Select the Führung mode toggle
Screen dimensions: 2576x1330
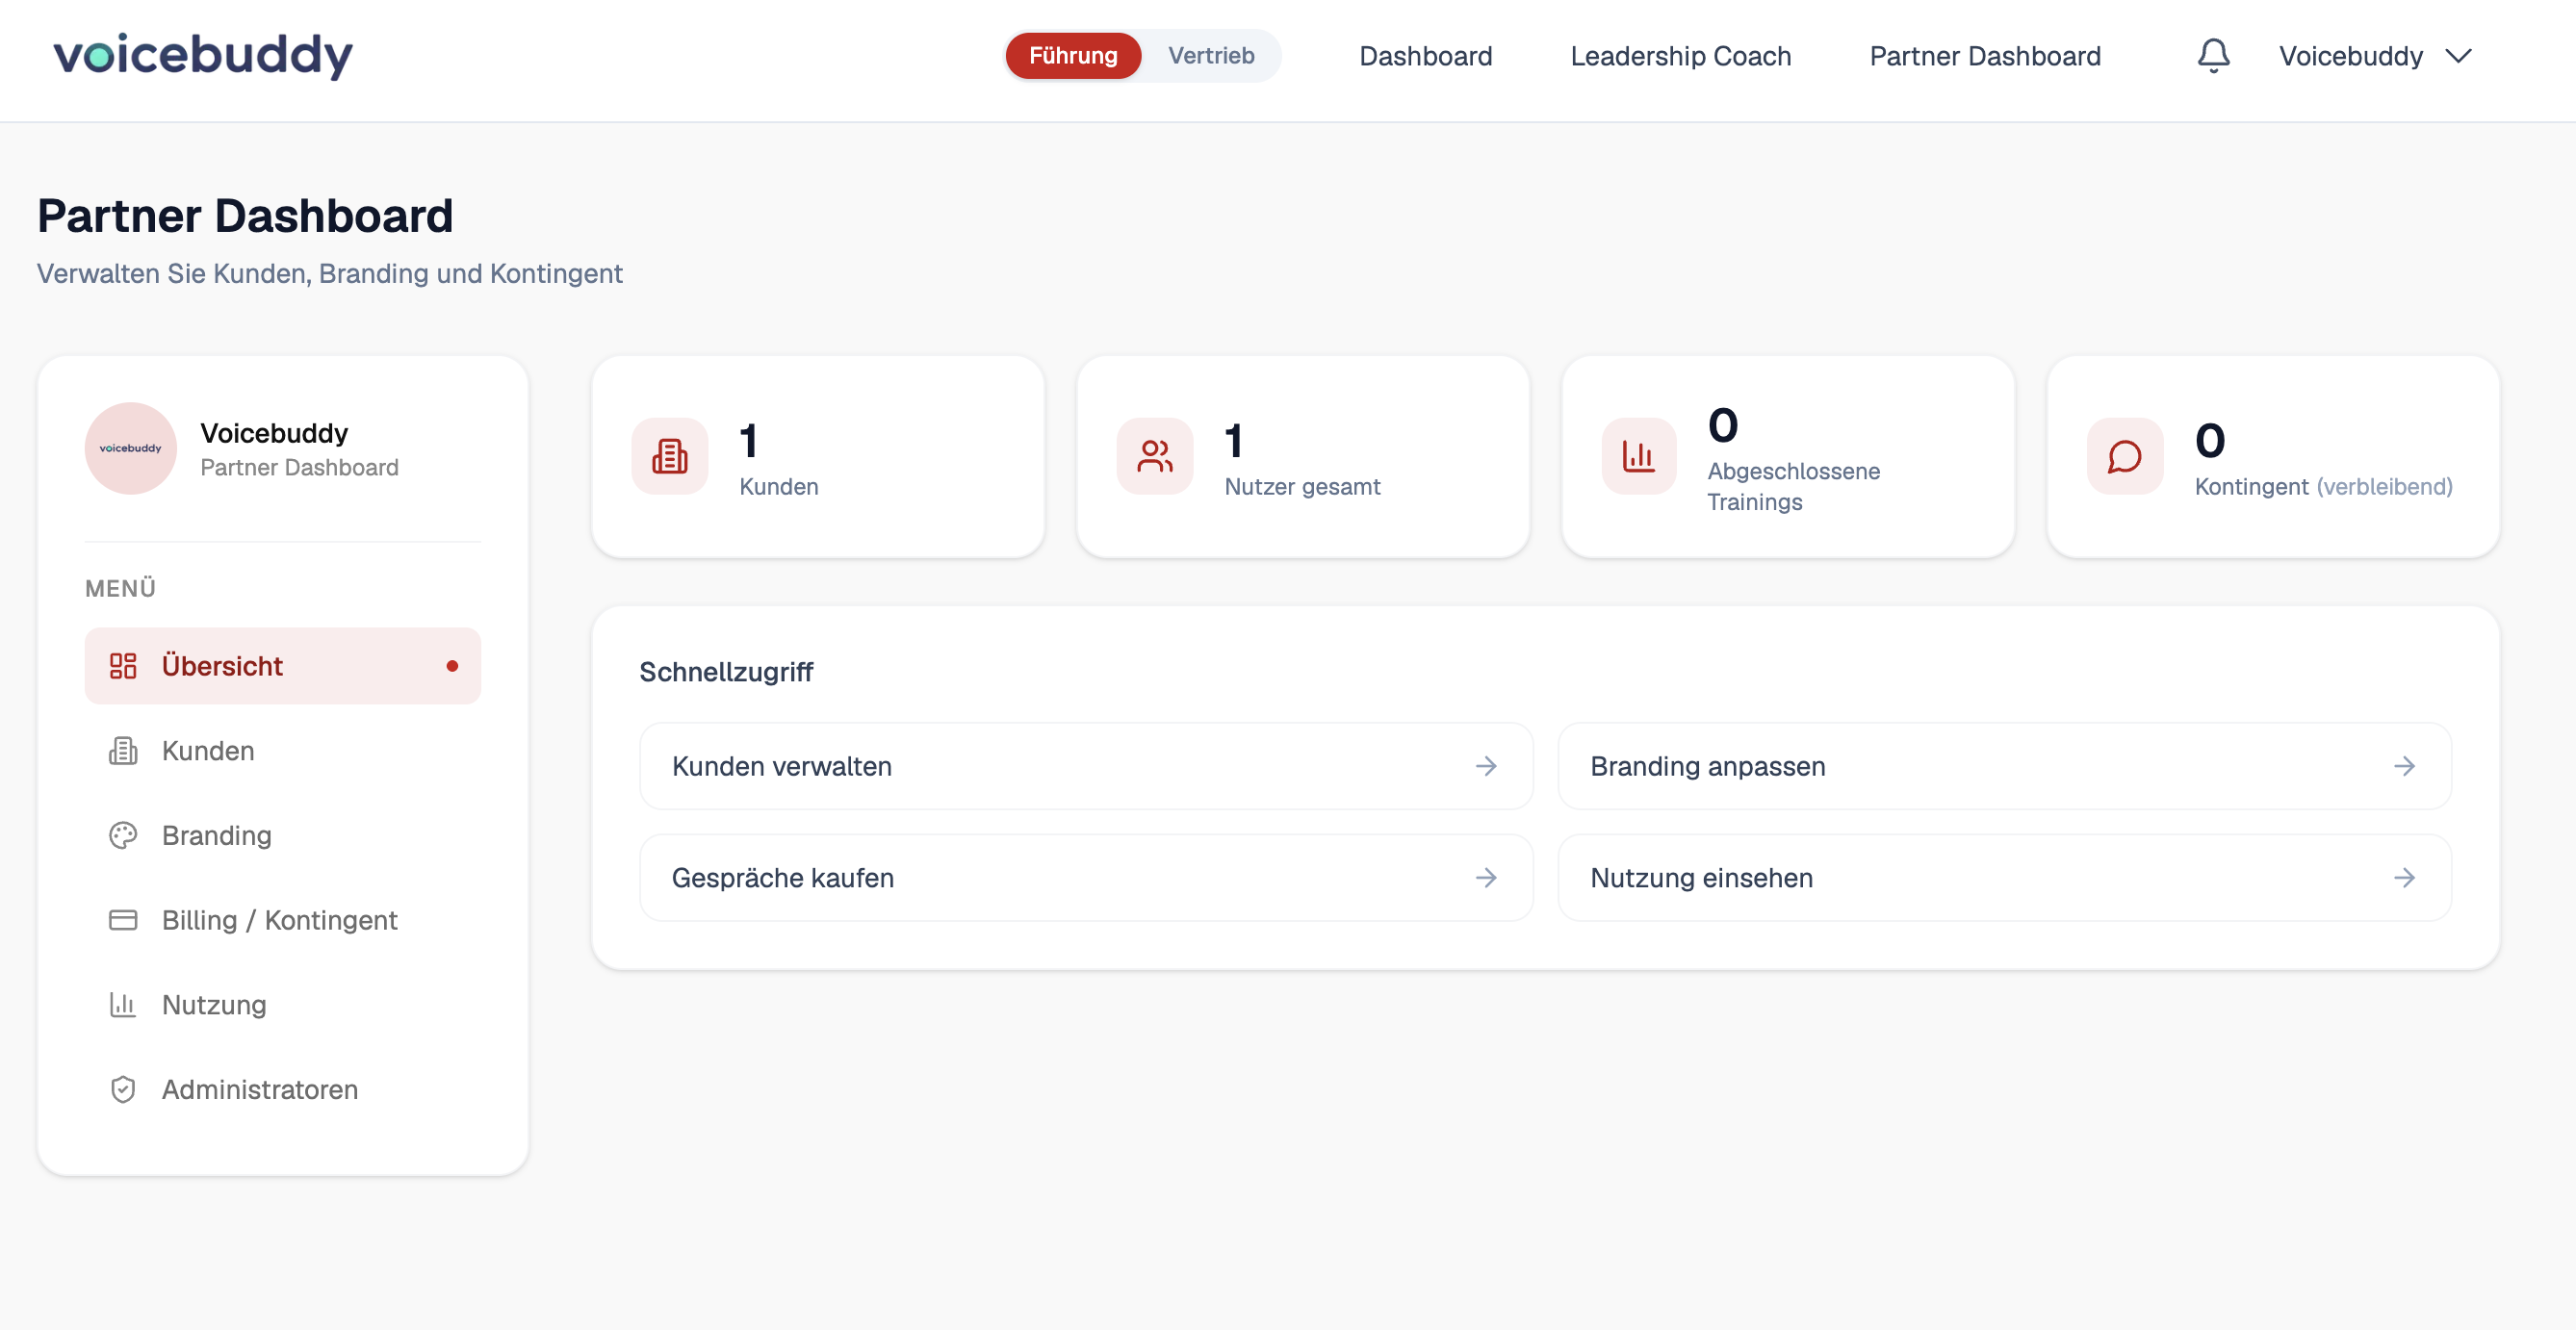[1073, 55]
